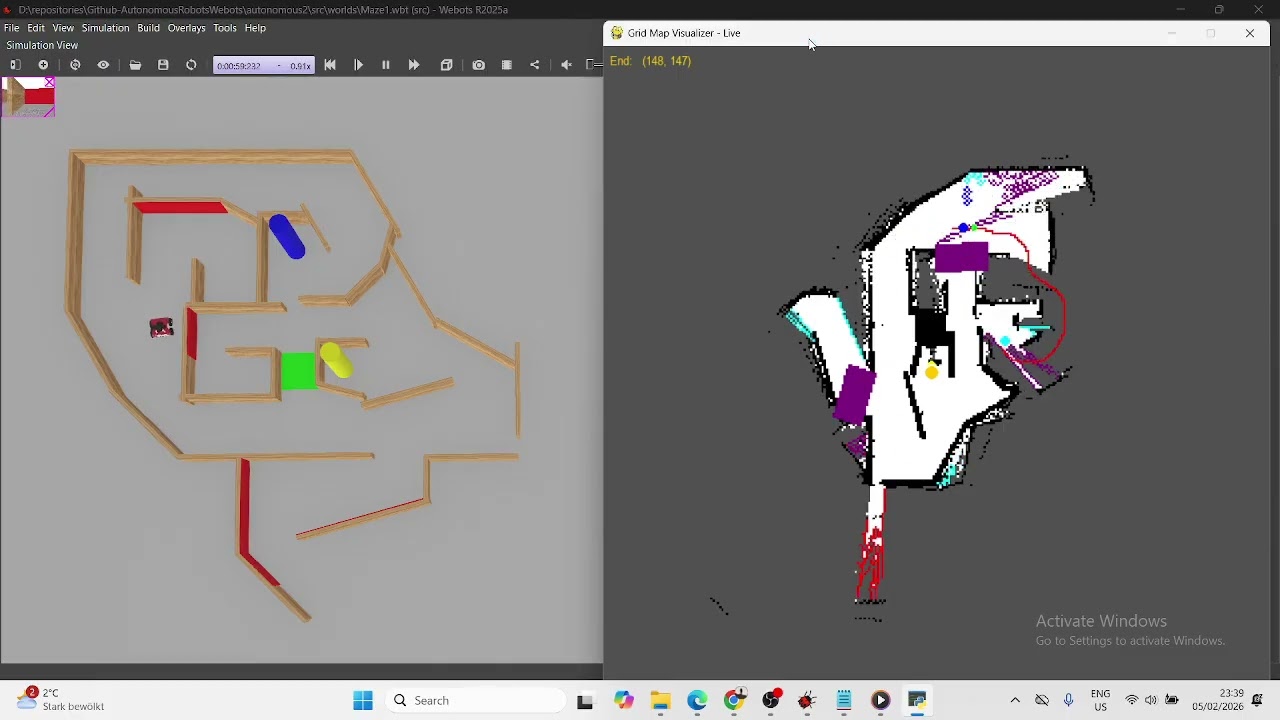Open Wi-Fi network settings tray icon
Screen dimensions: 1280x720
(x=1132, y=701)
